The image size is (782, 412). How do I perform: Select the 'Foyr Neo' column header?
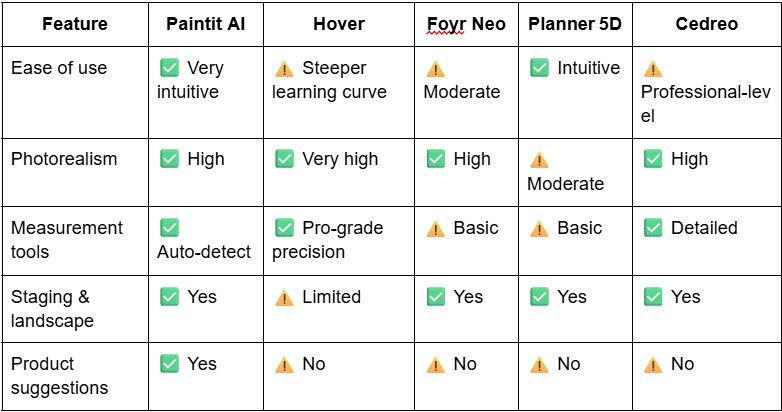(x=465, y=24)
